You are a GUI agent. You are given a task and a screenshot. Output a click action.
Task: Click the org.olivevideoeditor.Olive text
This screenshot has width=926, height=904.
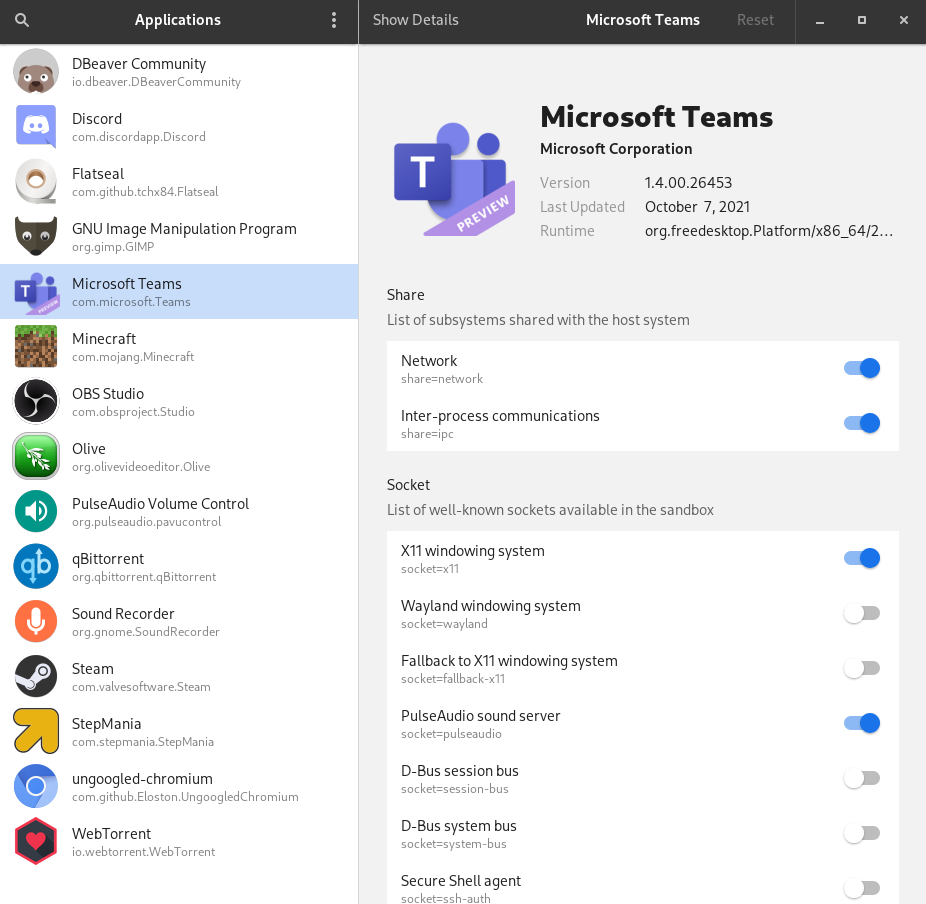click(x=141, y=467)
